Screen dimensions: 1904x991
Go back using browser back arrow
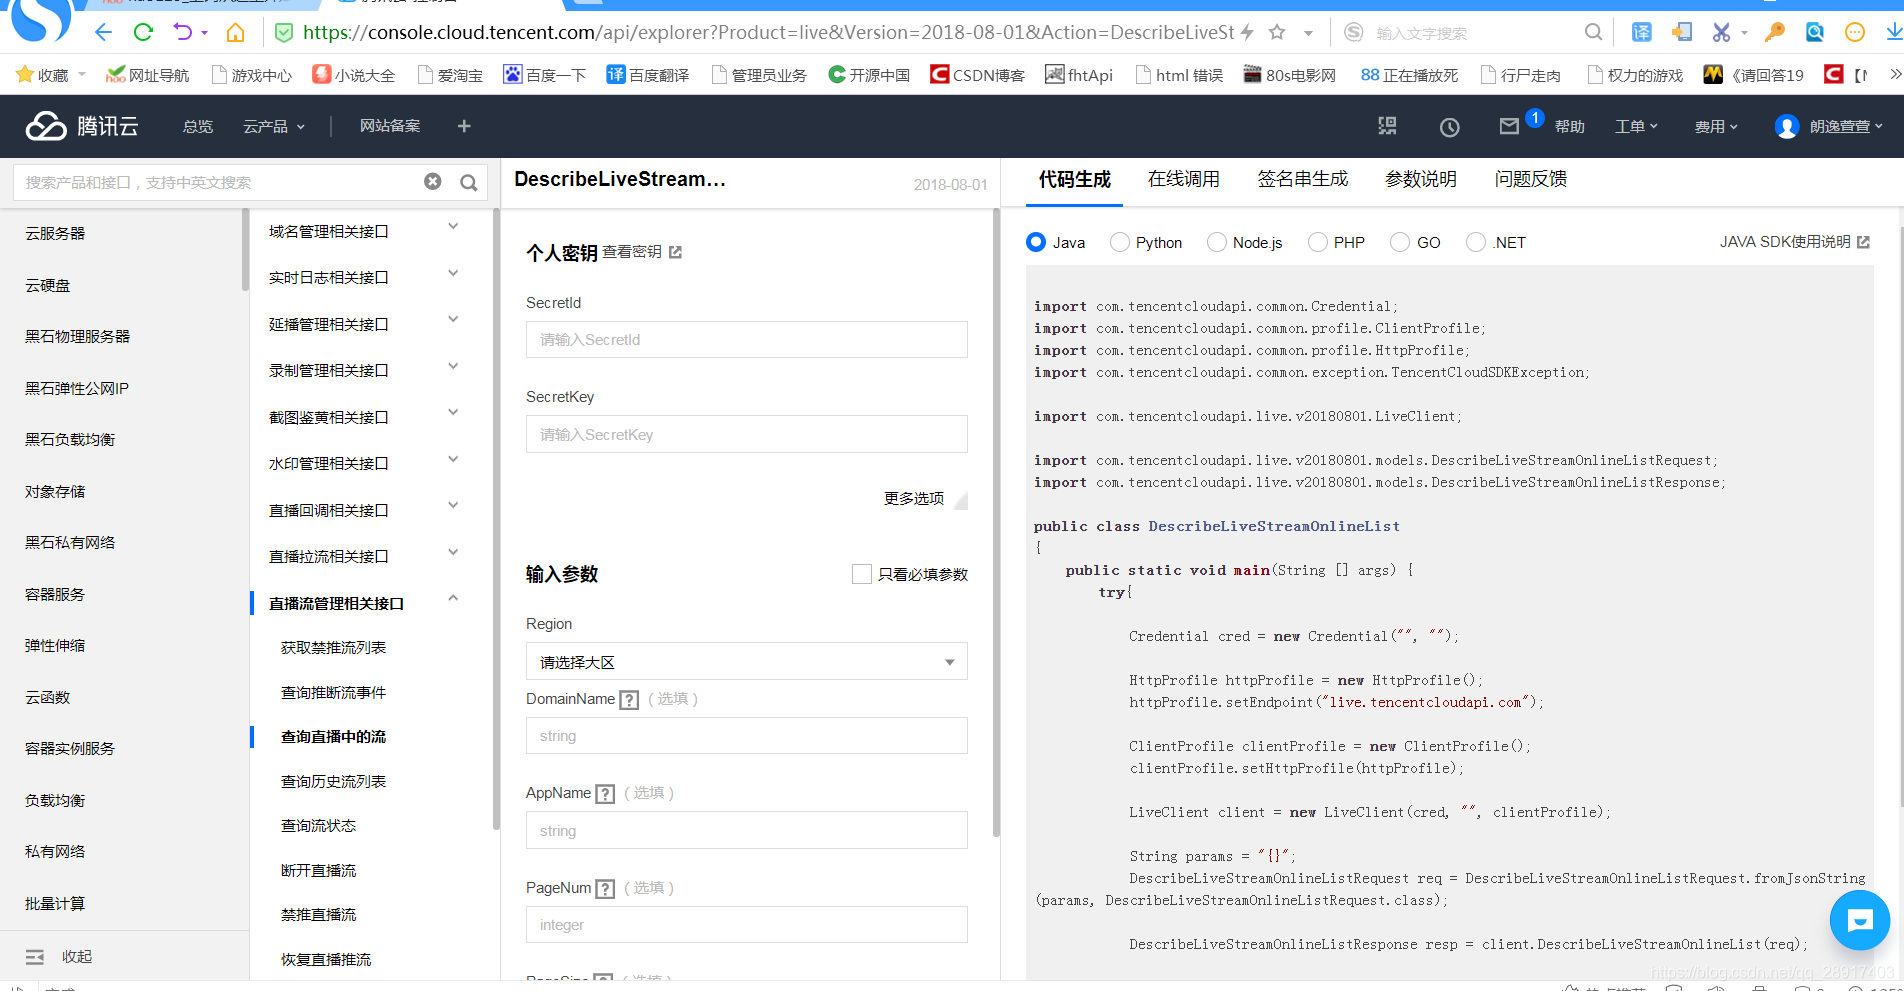[103, 33]
